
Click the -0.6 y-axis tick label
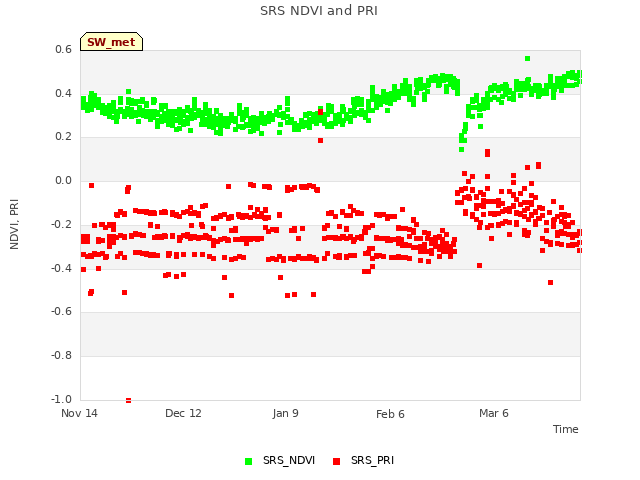pos(62,311)
